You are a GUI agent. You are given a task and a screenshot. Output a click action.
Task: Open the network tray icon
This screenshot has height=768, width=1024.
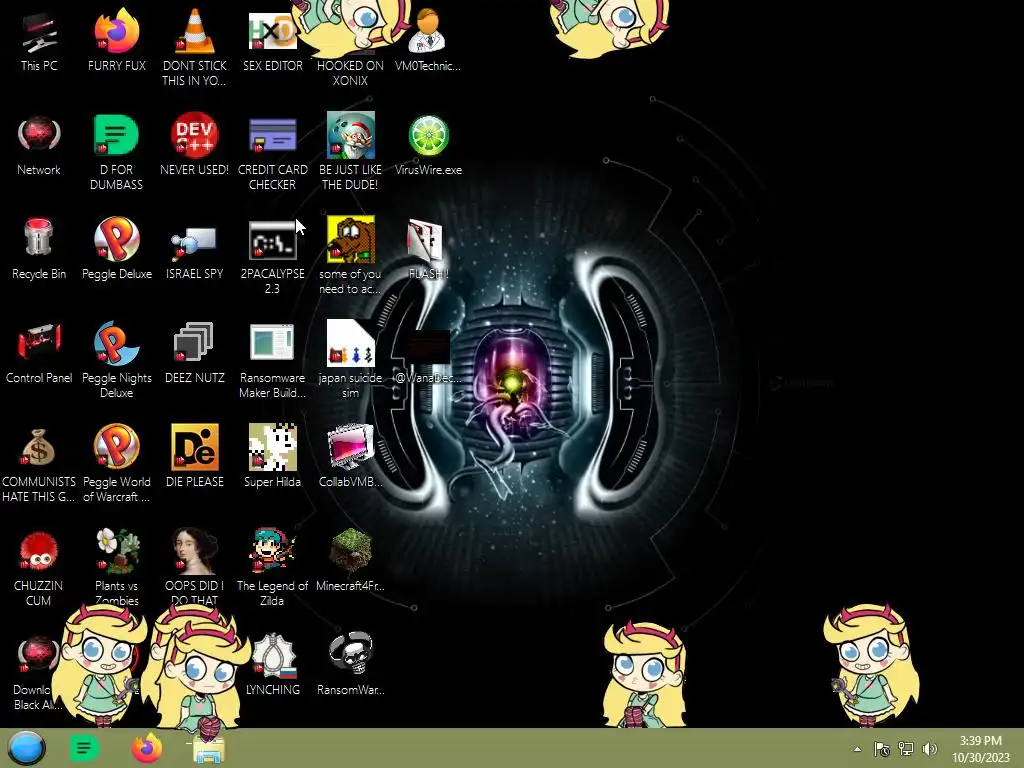(x=906, y=749)
